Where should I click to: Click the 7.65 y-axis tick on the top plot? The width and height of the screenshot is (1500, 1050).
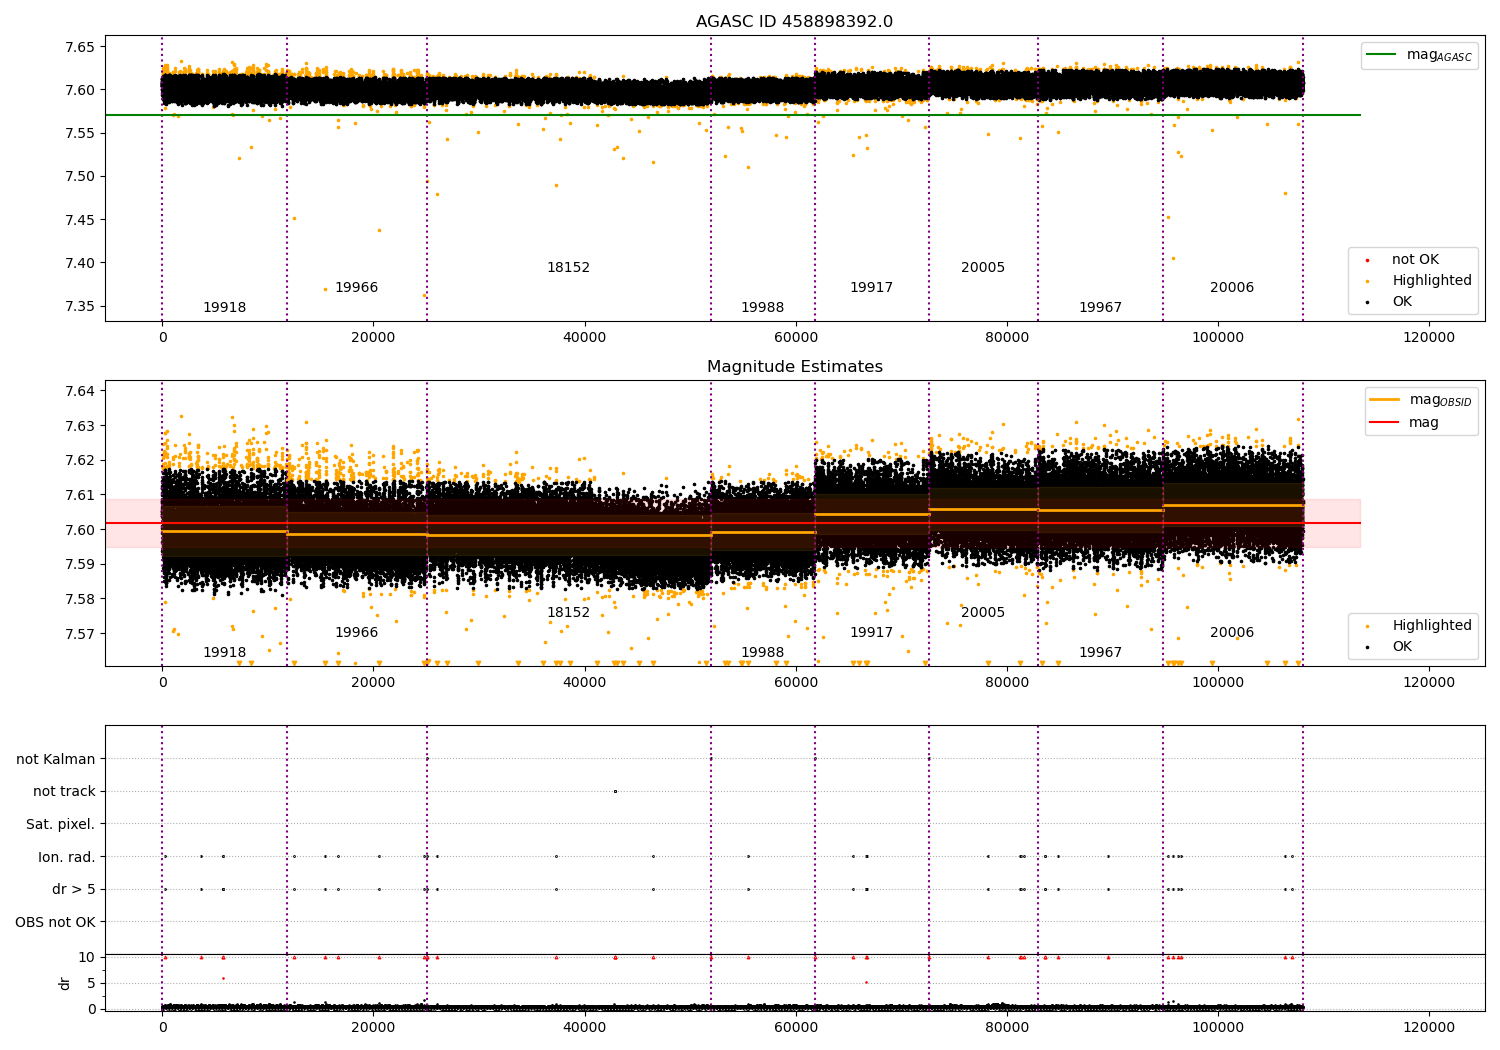point(80,47)
